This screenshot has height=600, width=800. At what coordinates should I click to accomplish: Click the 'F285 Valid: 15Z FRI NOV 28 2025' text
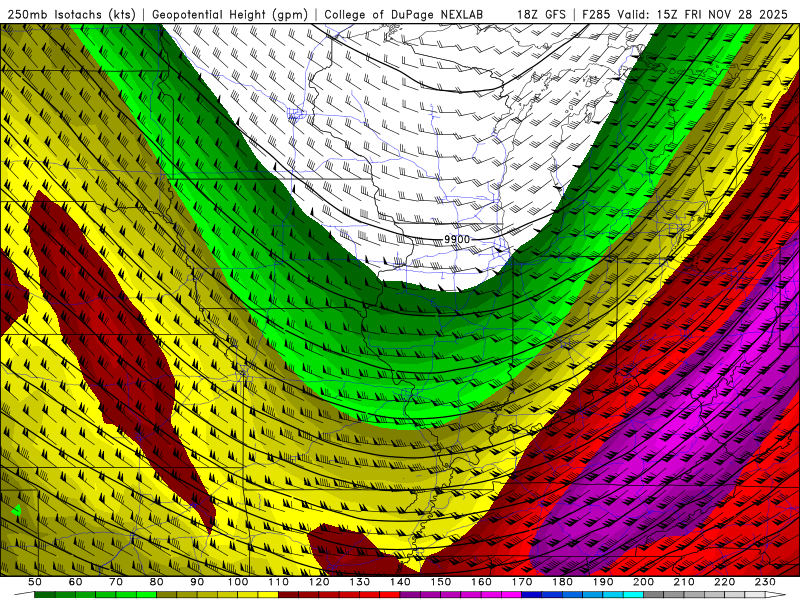pyautogui.click(x=685, y=14)
